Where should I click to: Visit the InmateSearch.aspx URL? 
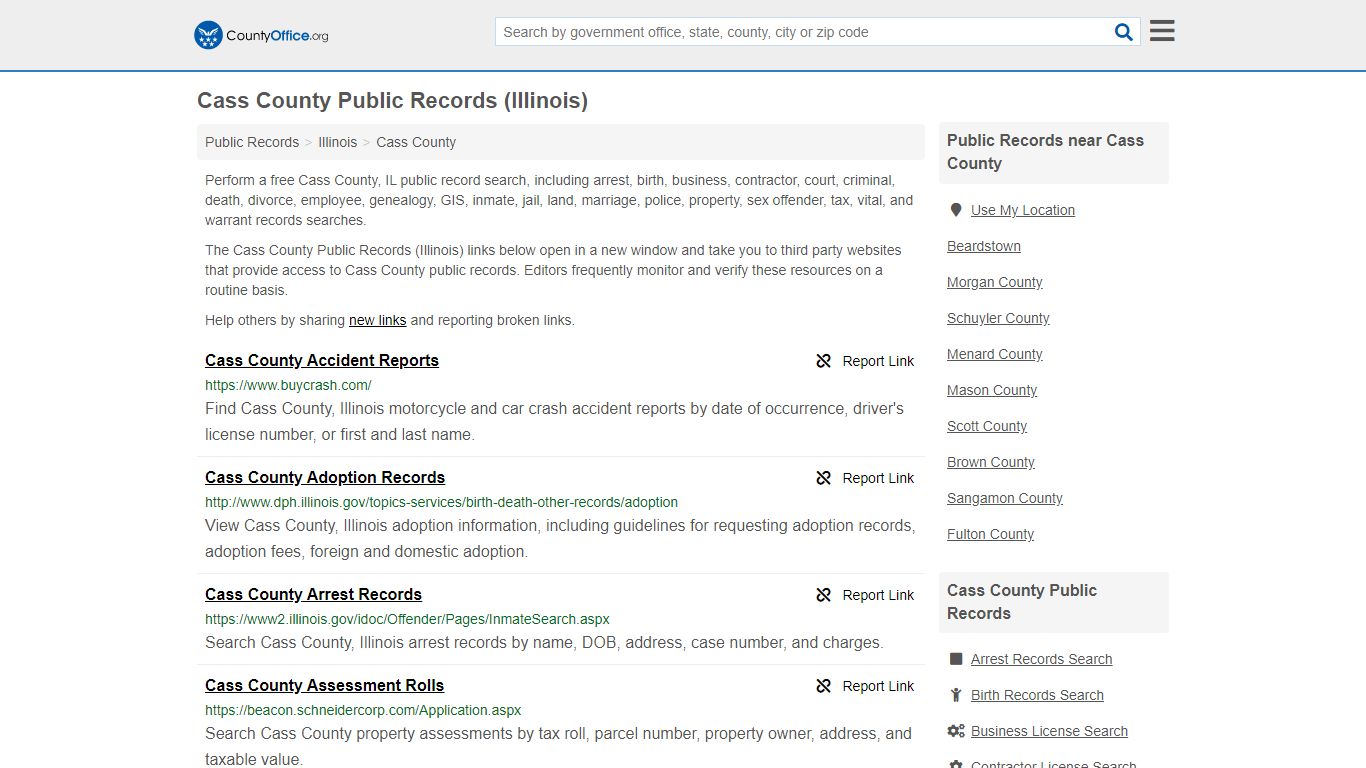(407, 619)
